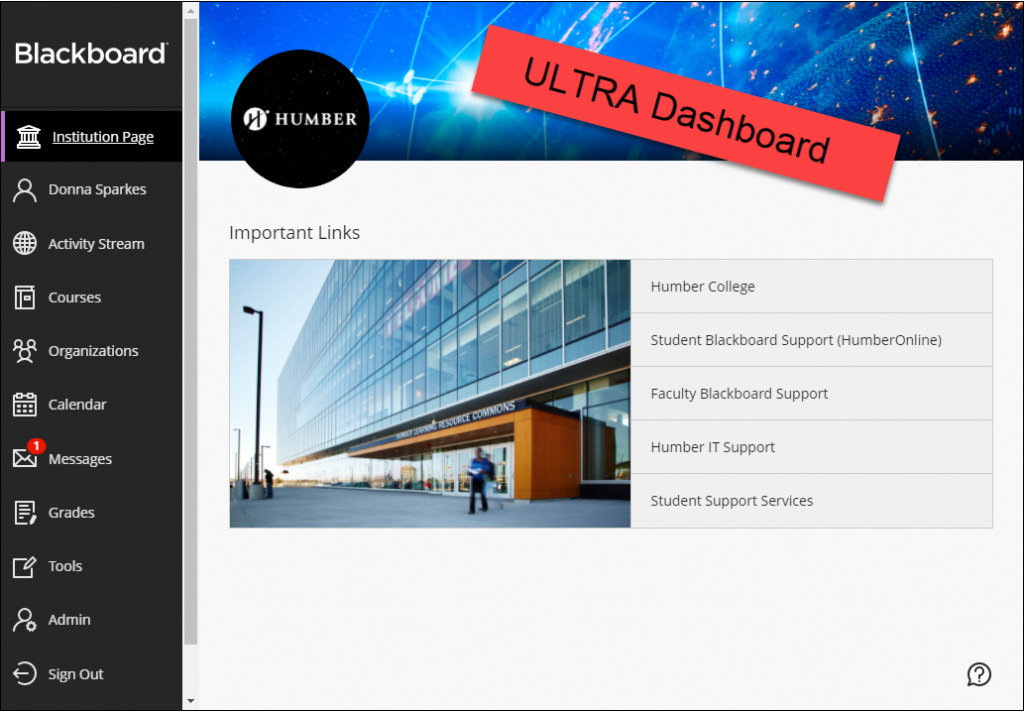Viewport: 1024px width, 711px height.
Task: Click the Institution Page building icon
Action: tap(28, 136)
